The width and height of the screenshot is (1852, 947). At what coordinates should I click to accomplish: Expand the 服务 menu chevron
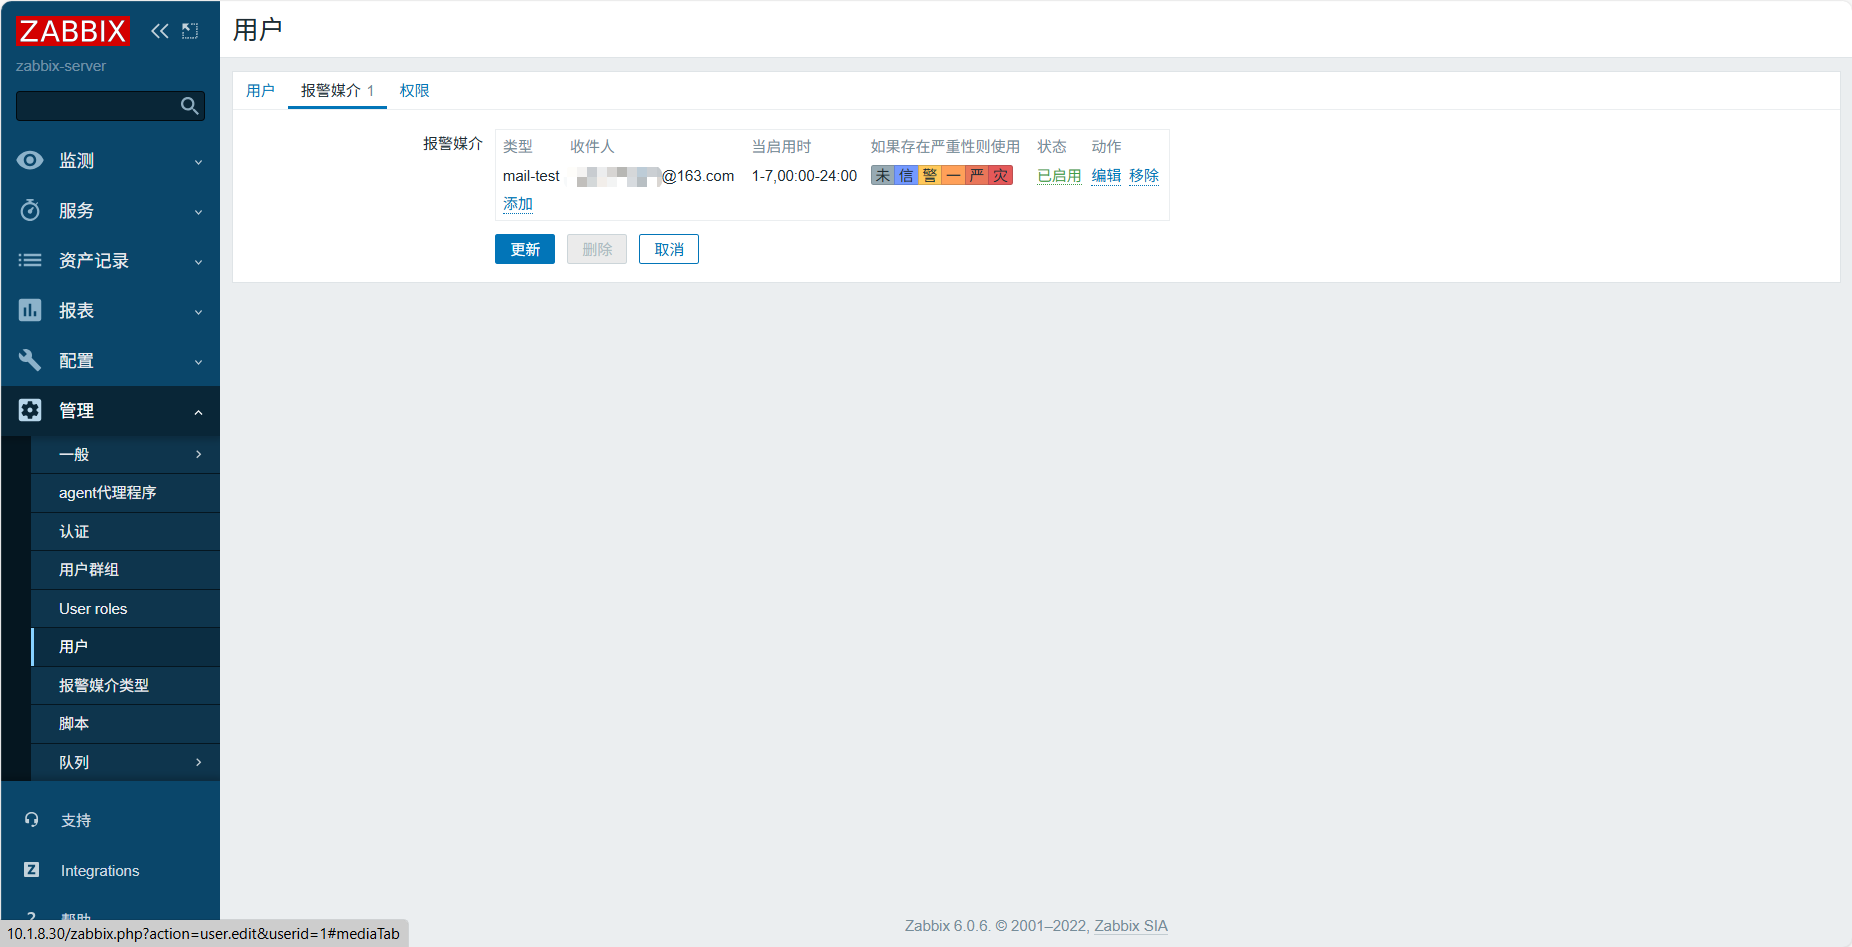point(198,212)
